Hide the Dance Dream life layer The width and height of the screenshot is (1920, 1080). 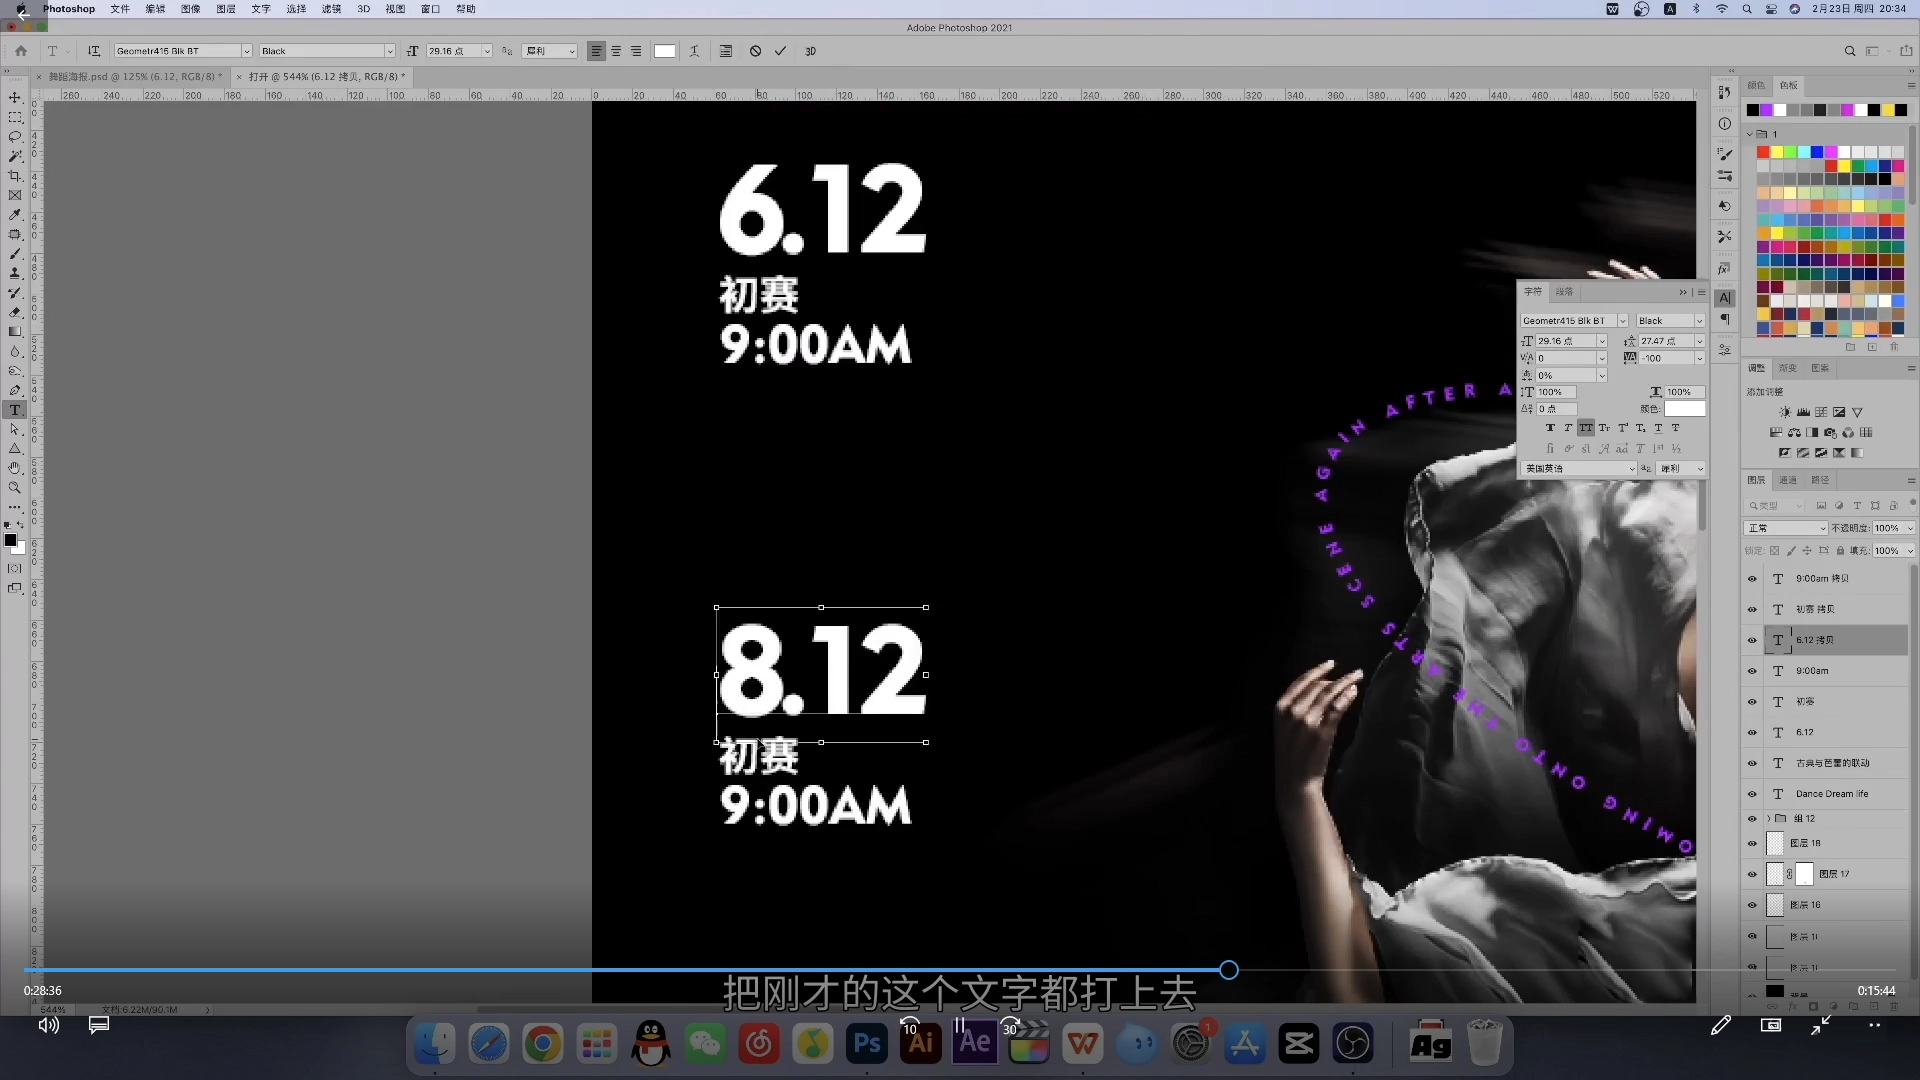1752,794
